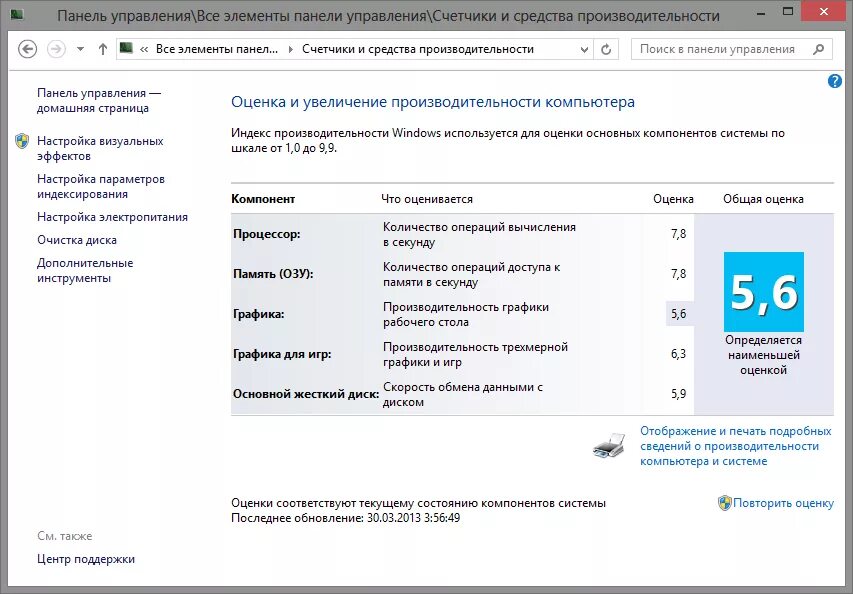
Task: Open the breadcrumb arrow after 'Все элементы панел...'
Action: coord(290,50)
